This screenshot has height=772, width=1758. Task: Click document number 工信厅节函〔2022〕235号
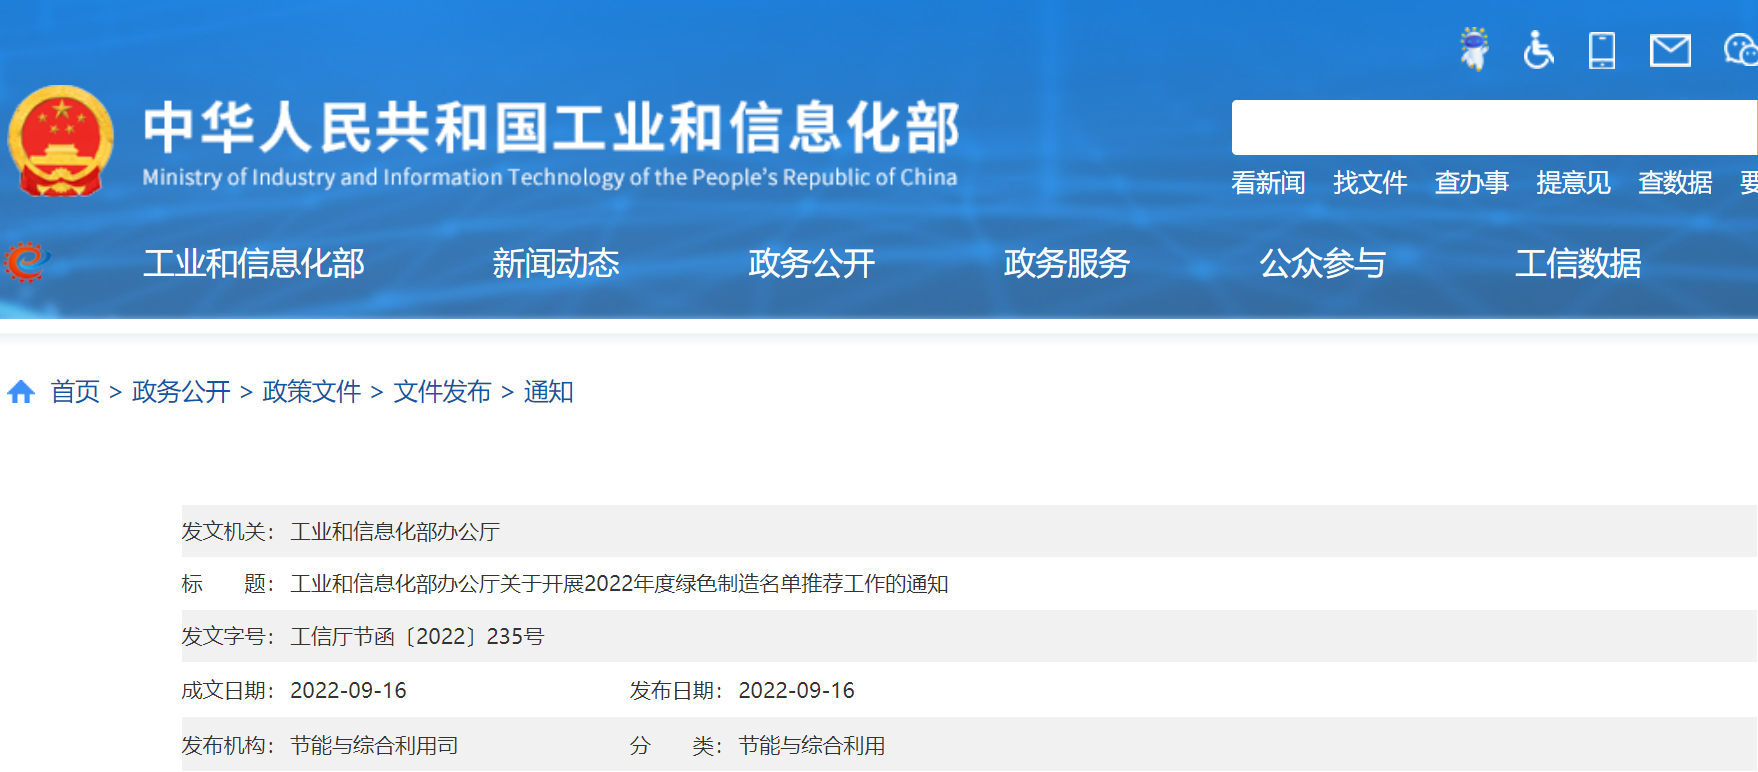[417, 637]
